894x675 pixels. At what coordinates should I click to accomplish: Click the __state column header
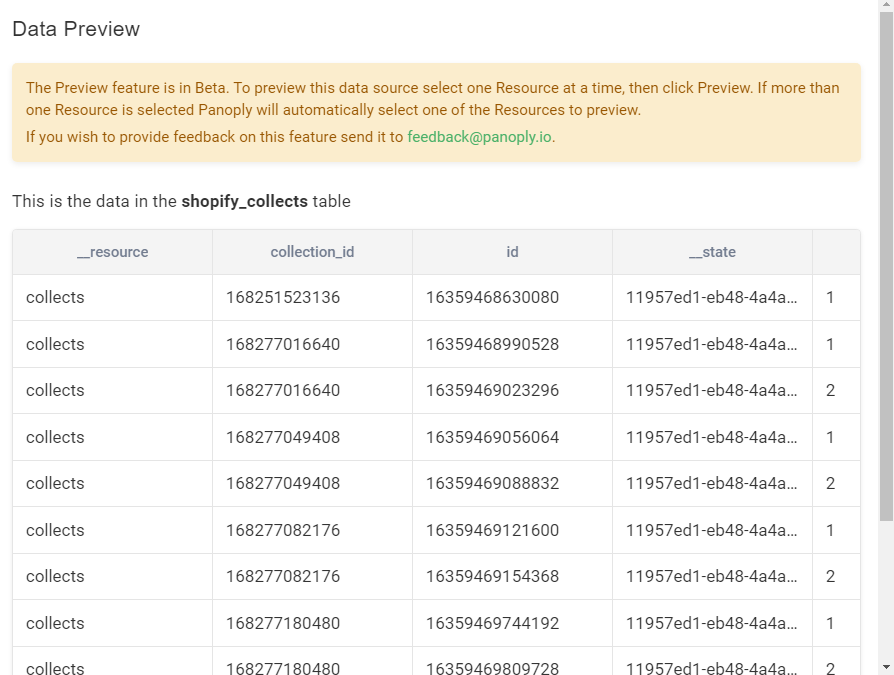(713, 252)
